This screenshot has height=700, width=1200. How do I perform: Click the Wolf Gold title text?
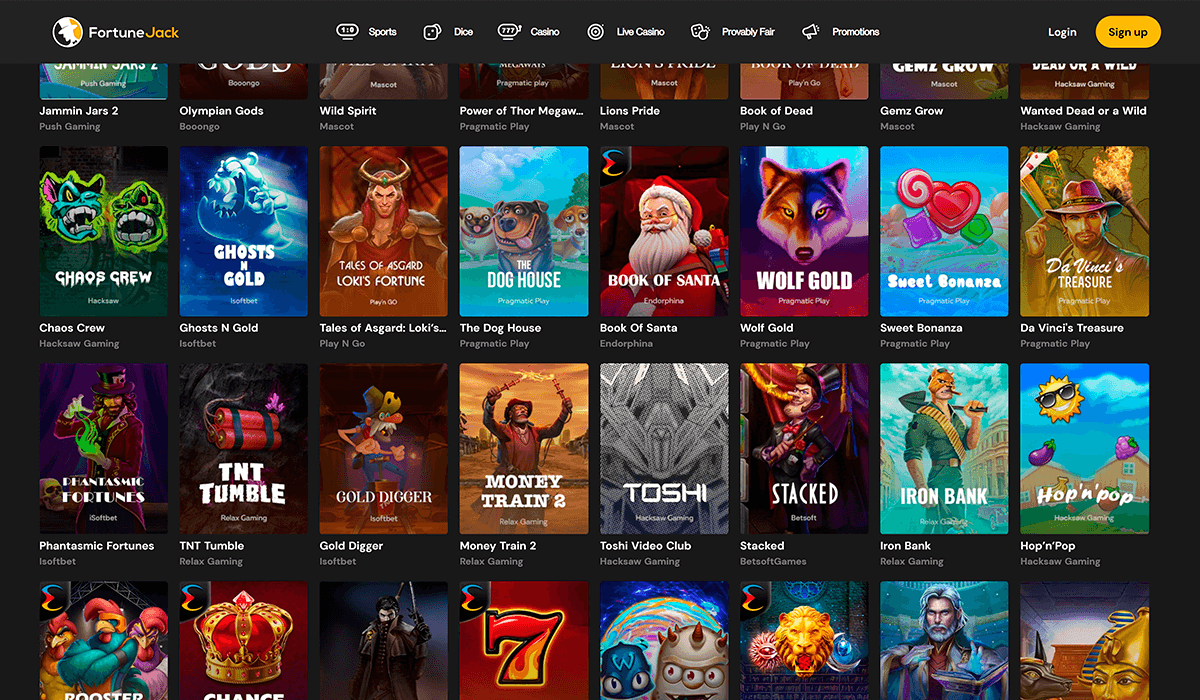pos(767,328)
